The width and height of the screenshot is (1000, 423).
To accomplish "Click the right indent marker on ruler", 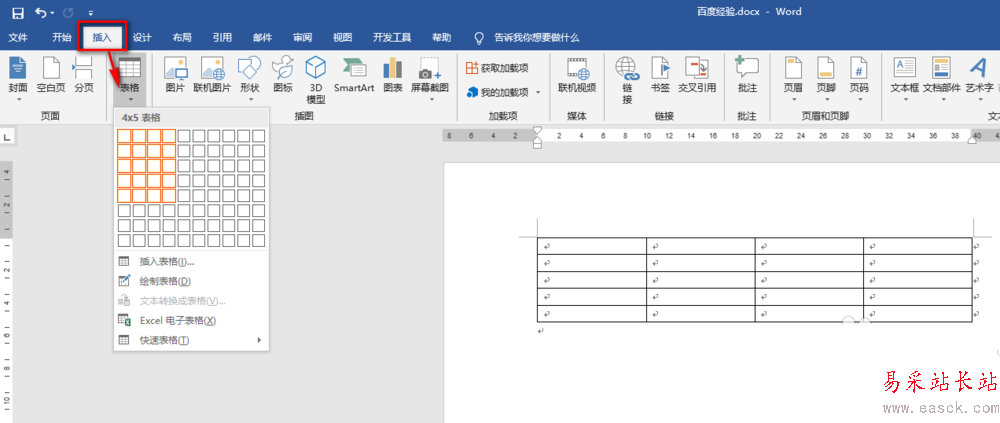I will (x=973, y=140).
